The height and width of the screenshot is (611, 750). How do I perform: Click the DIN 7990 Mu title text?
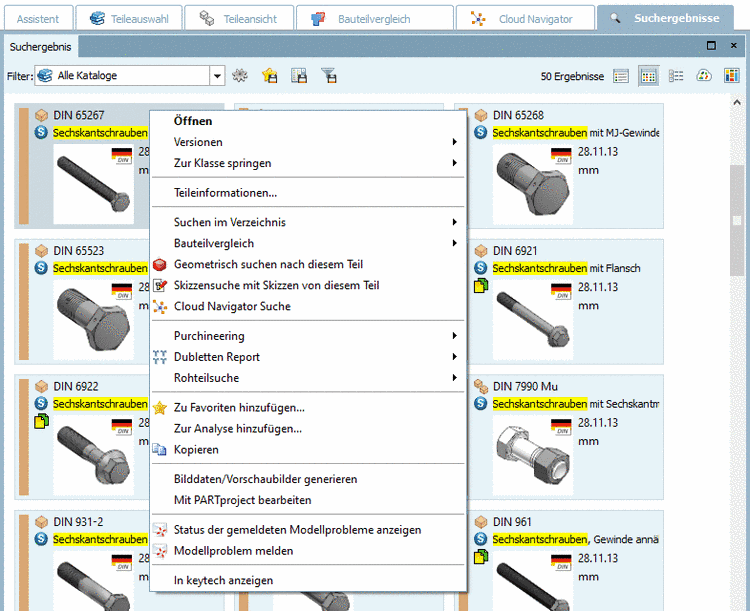pyautogui.click(x=525, y=386)
